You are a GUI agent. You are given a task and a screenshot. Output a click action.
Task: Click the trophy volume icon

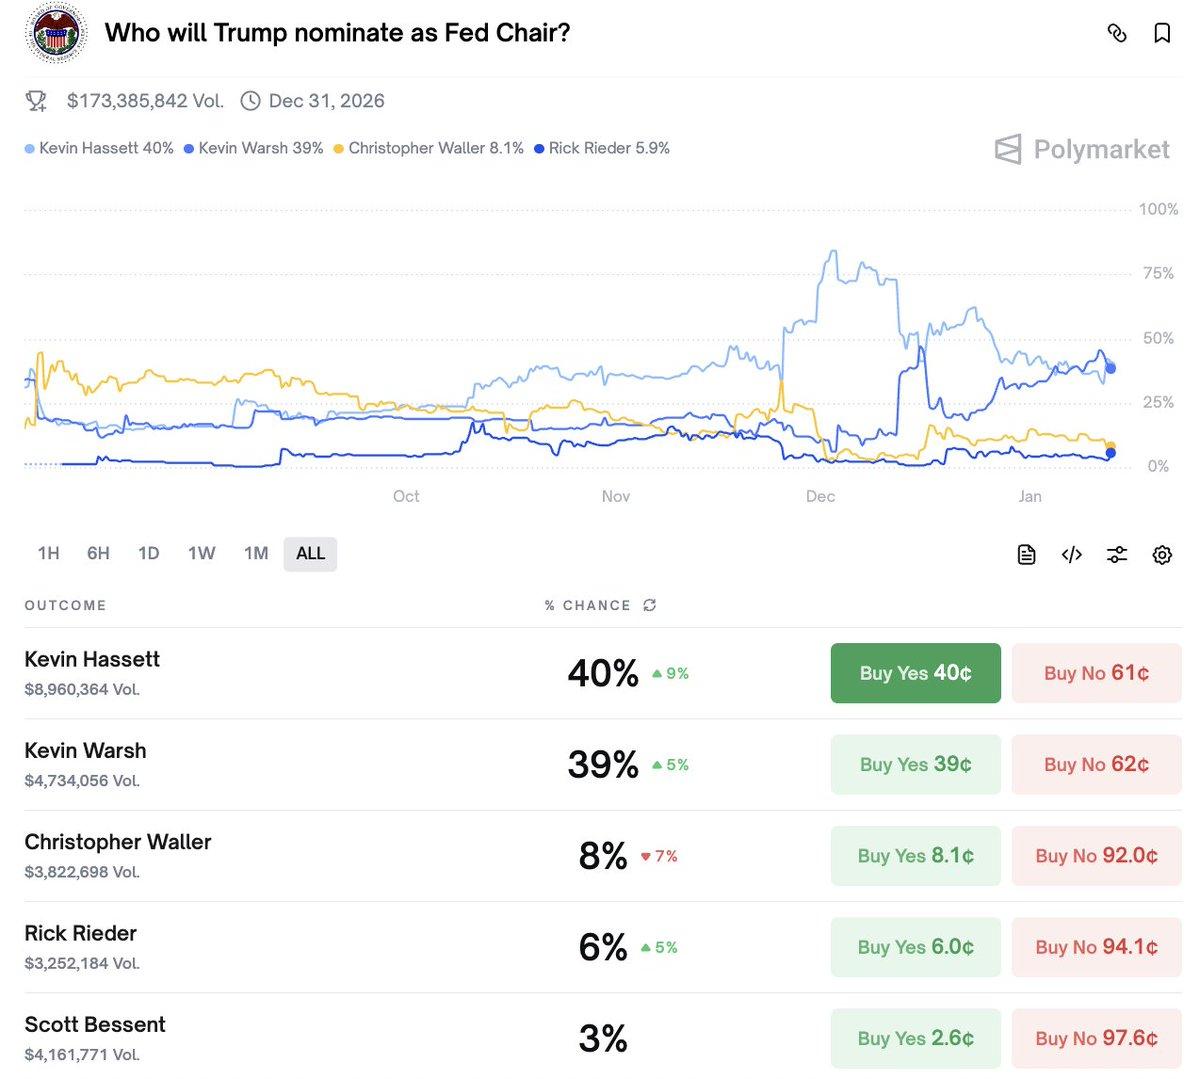coord(37,100)
